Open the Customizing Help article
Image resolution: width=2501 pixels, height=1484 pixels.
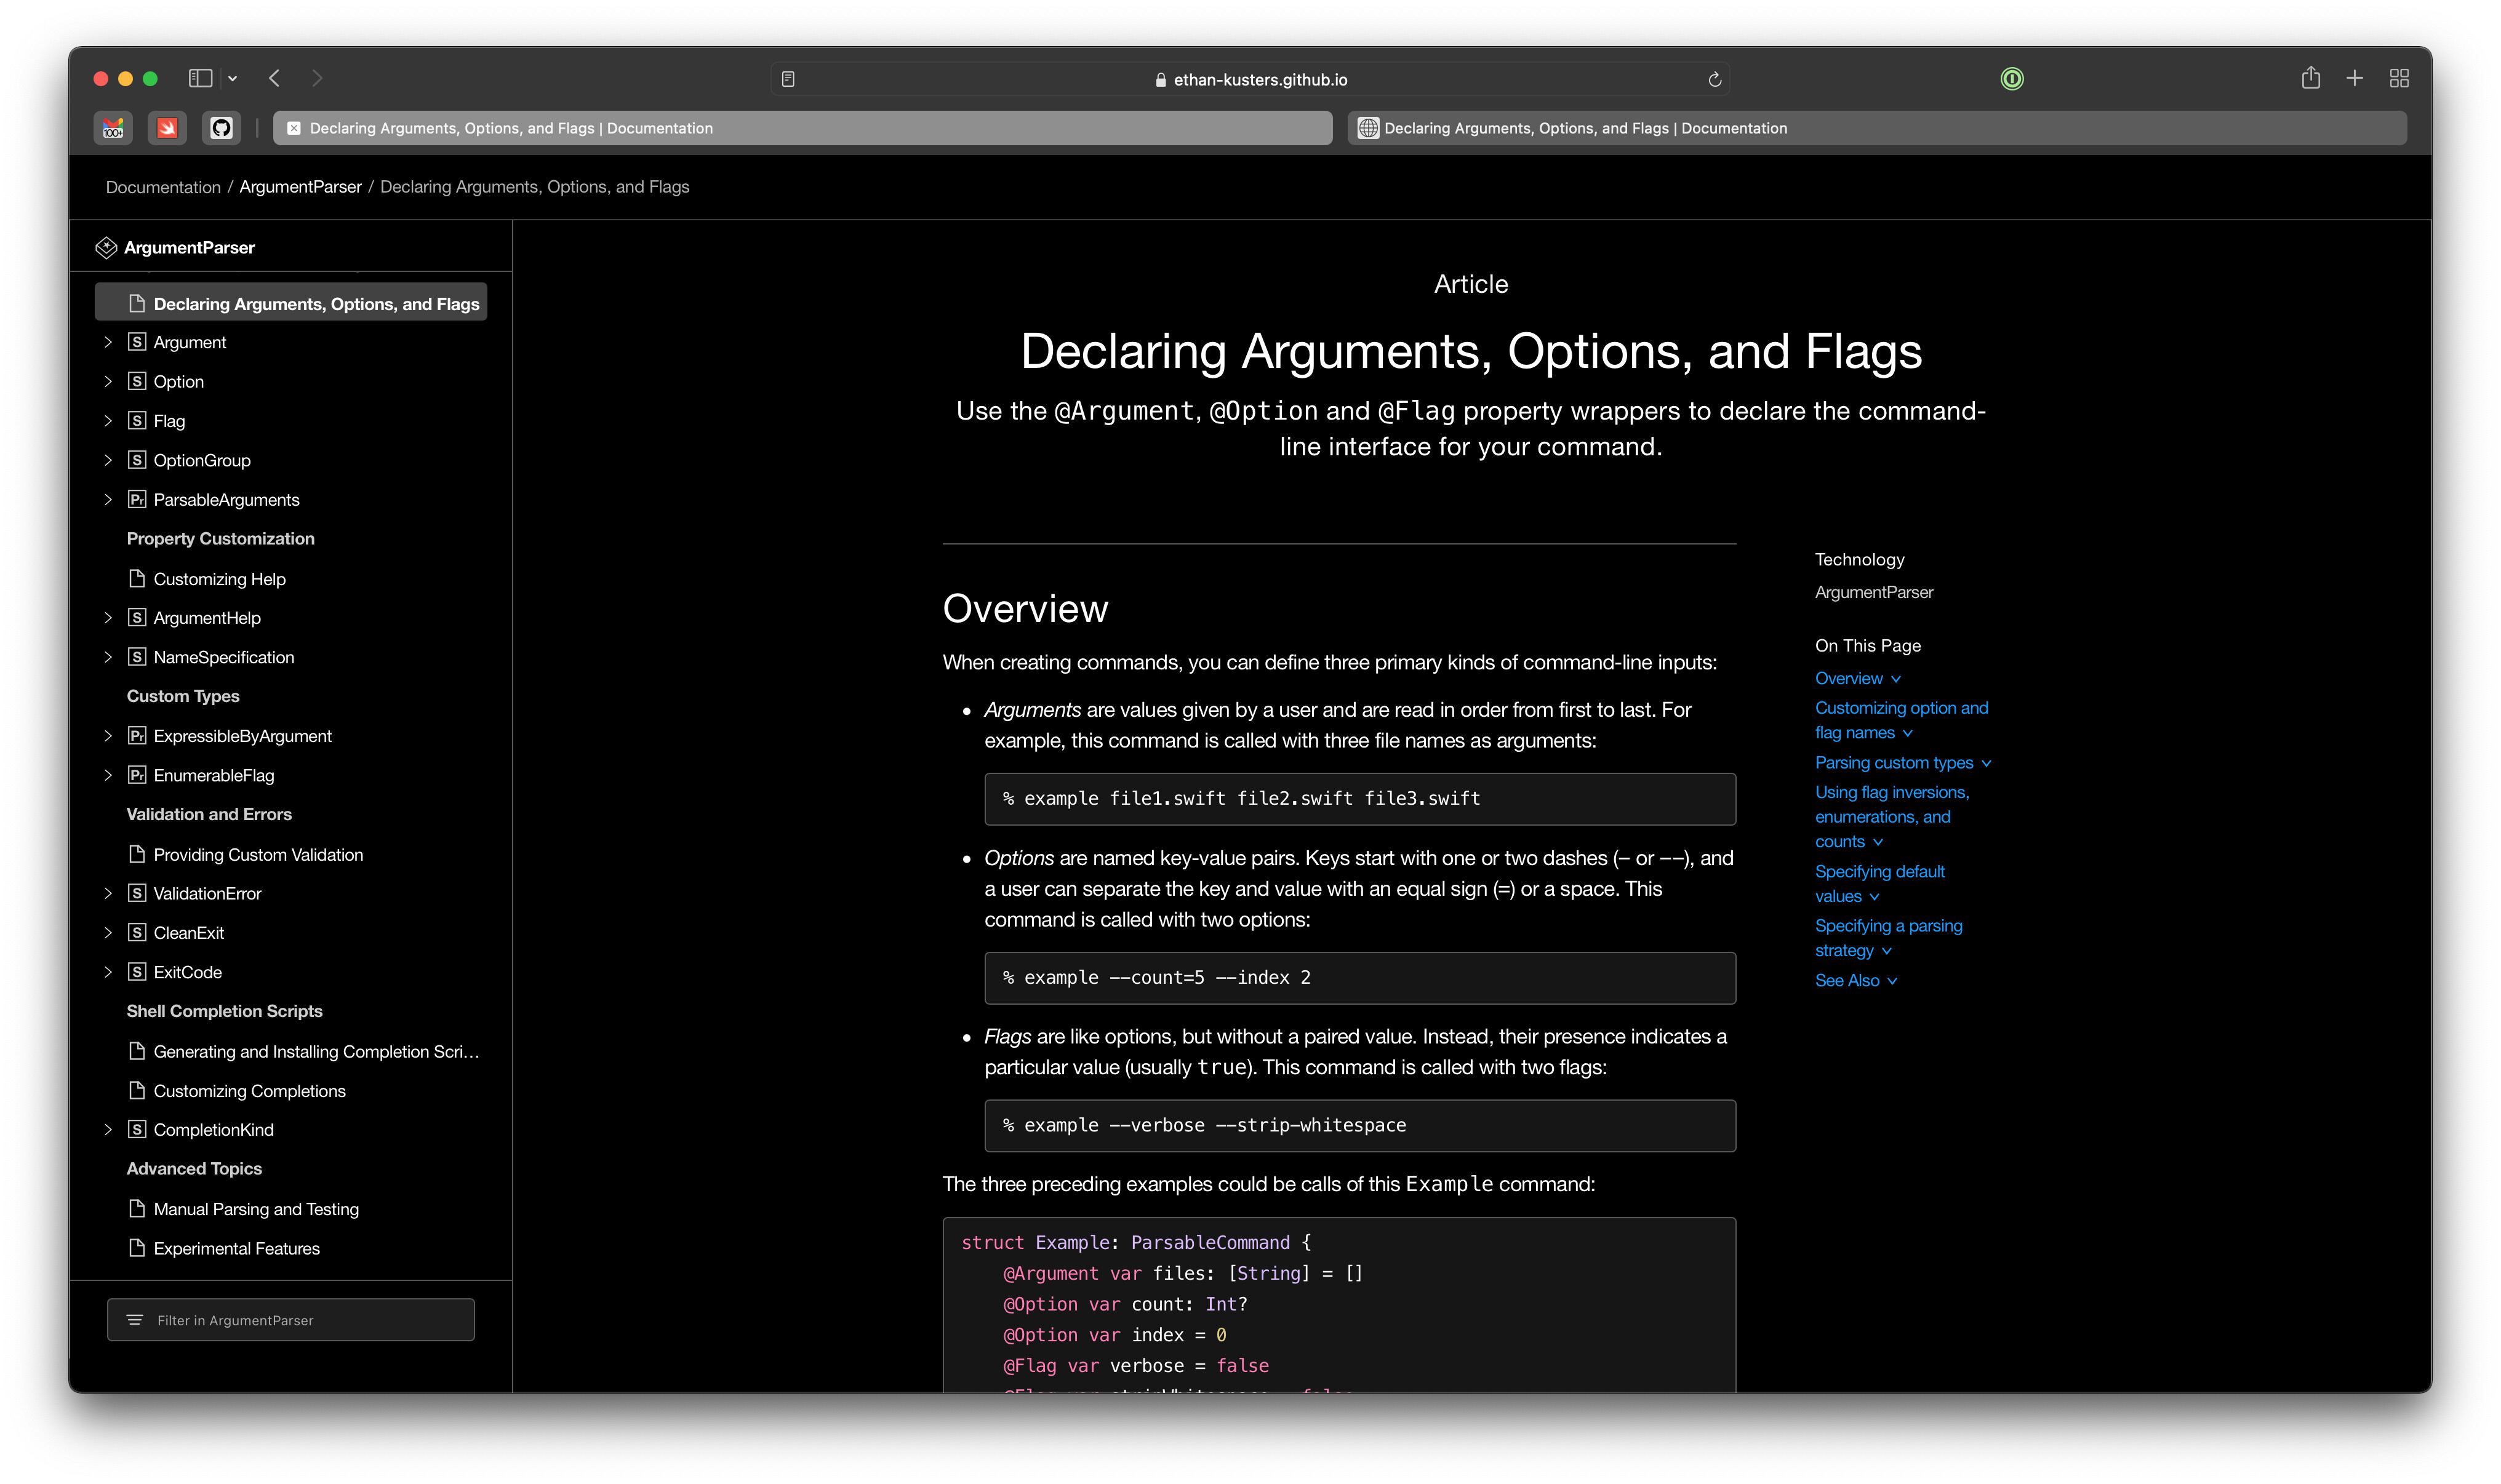click(x=219, y=579)
